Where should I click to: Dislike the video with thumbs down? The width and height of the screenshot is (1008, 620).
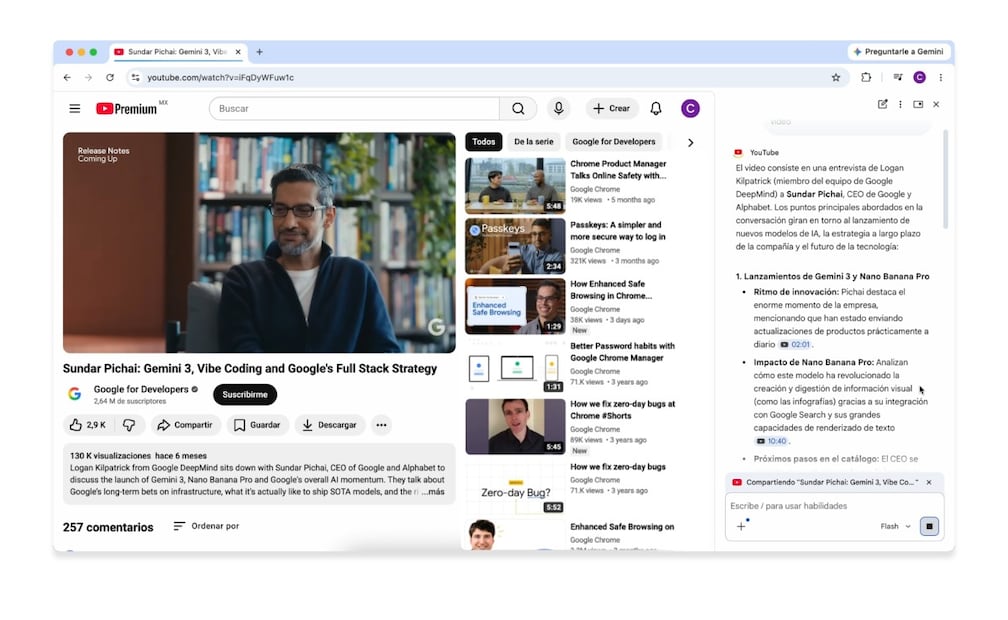[x=129, y=425]
